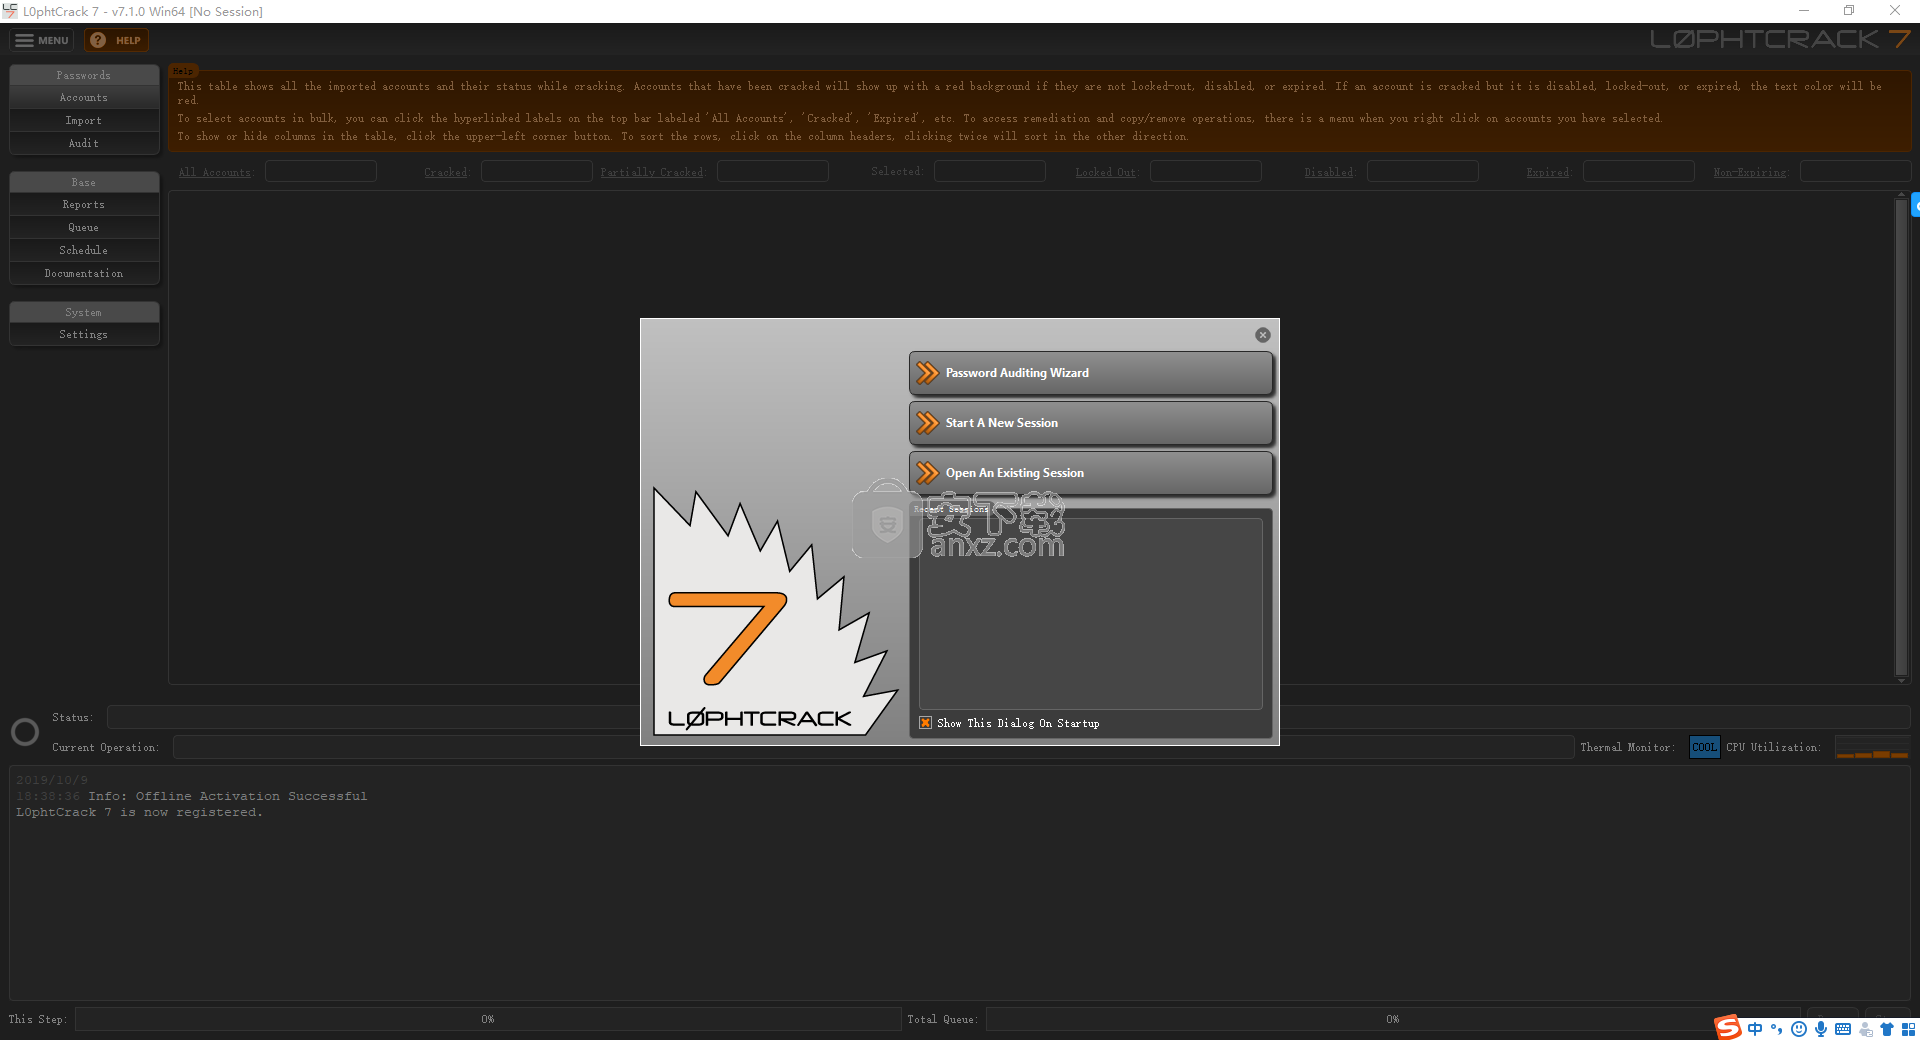This screenshot has height=1040, width=1920.
Task: Click inside the Recent Sessions list
Action: pos(1091,613)
